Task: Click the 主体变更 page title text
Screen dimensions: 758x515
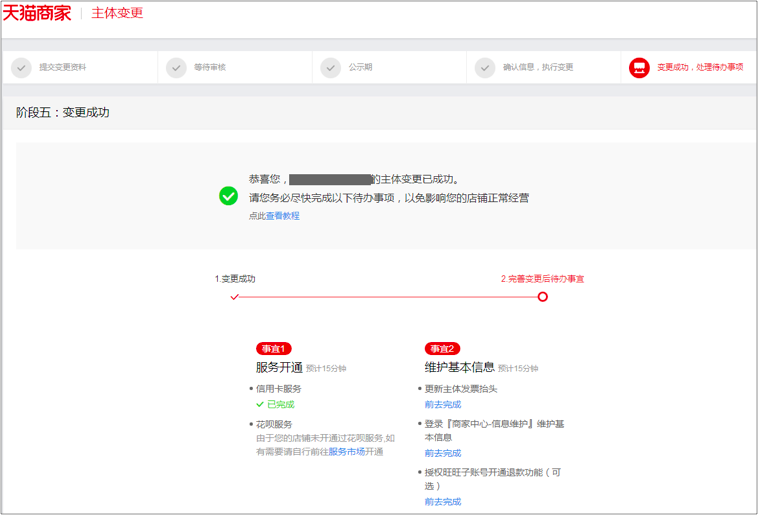Action: (x=117, y=13)
